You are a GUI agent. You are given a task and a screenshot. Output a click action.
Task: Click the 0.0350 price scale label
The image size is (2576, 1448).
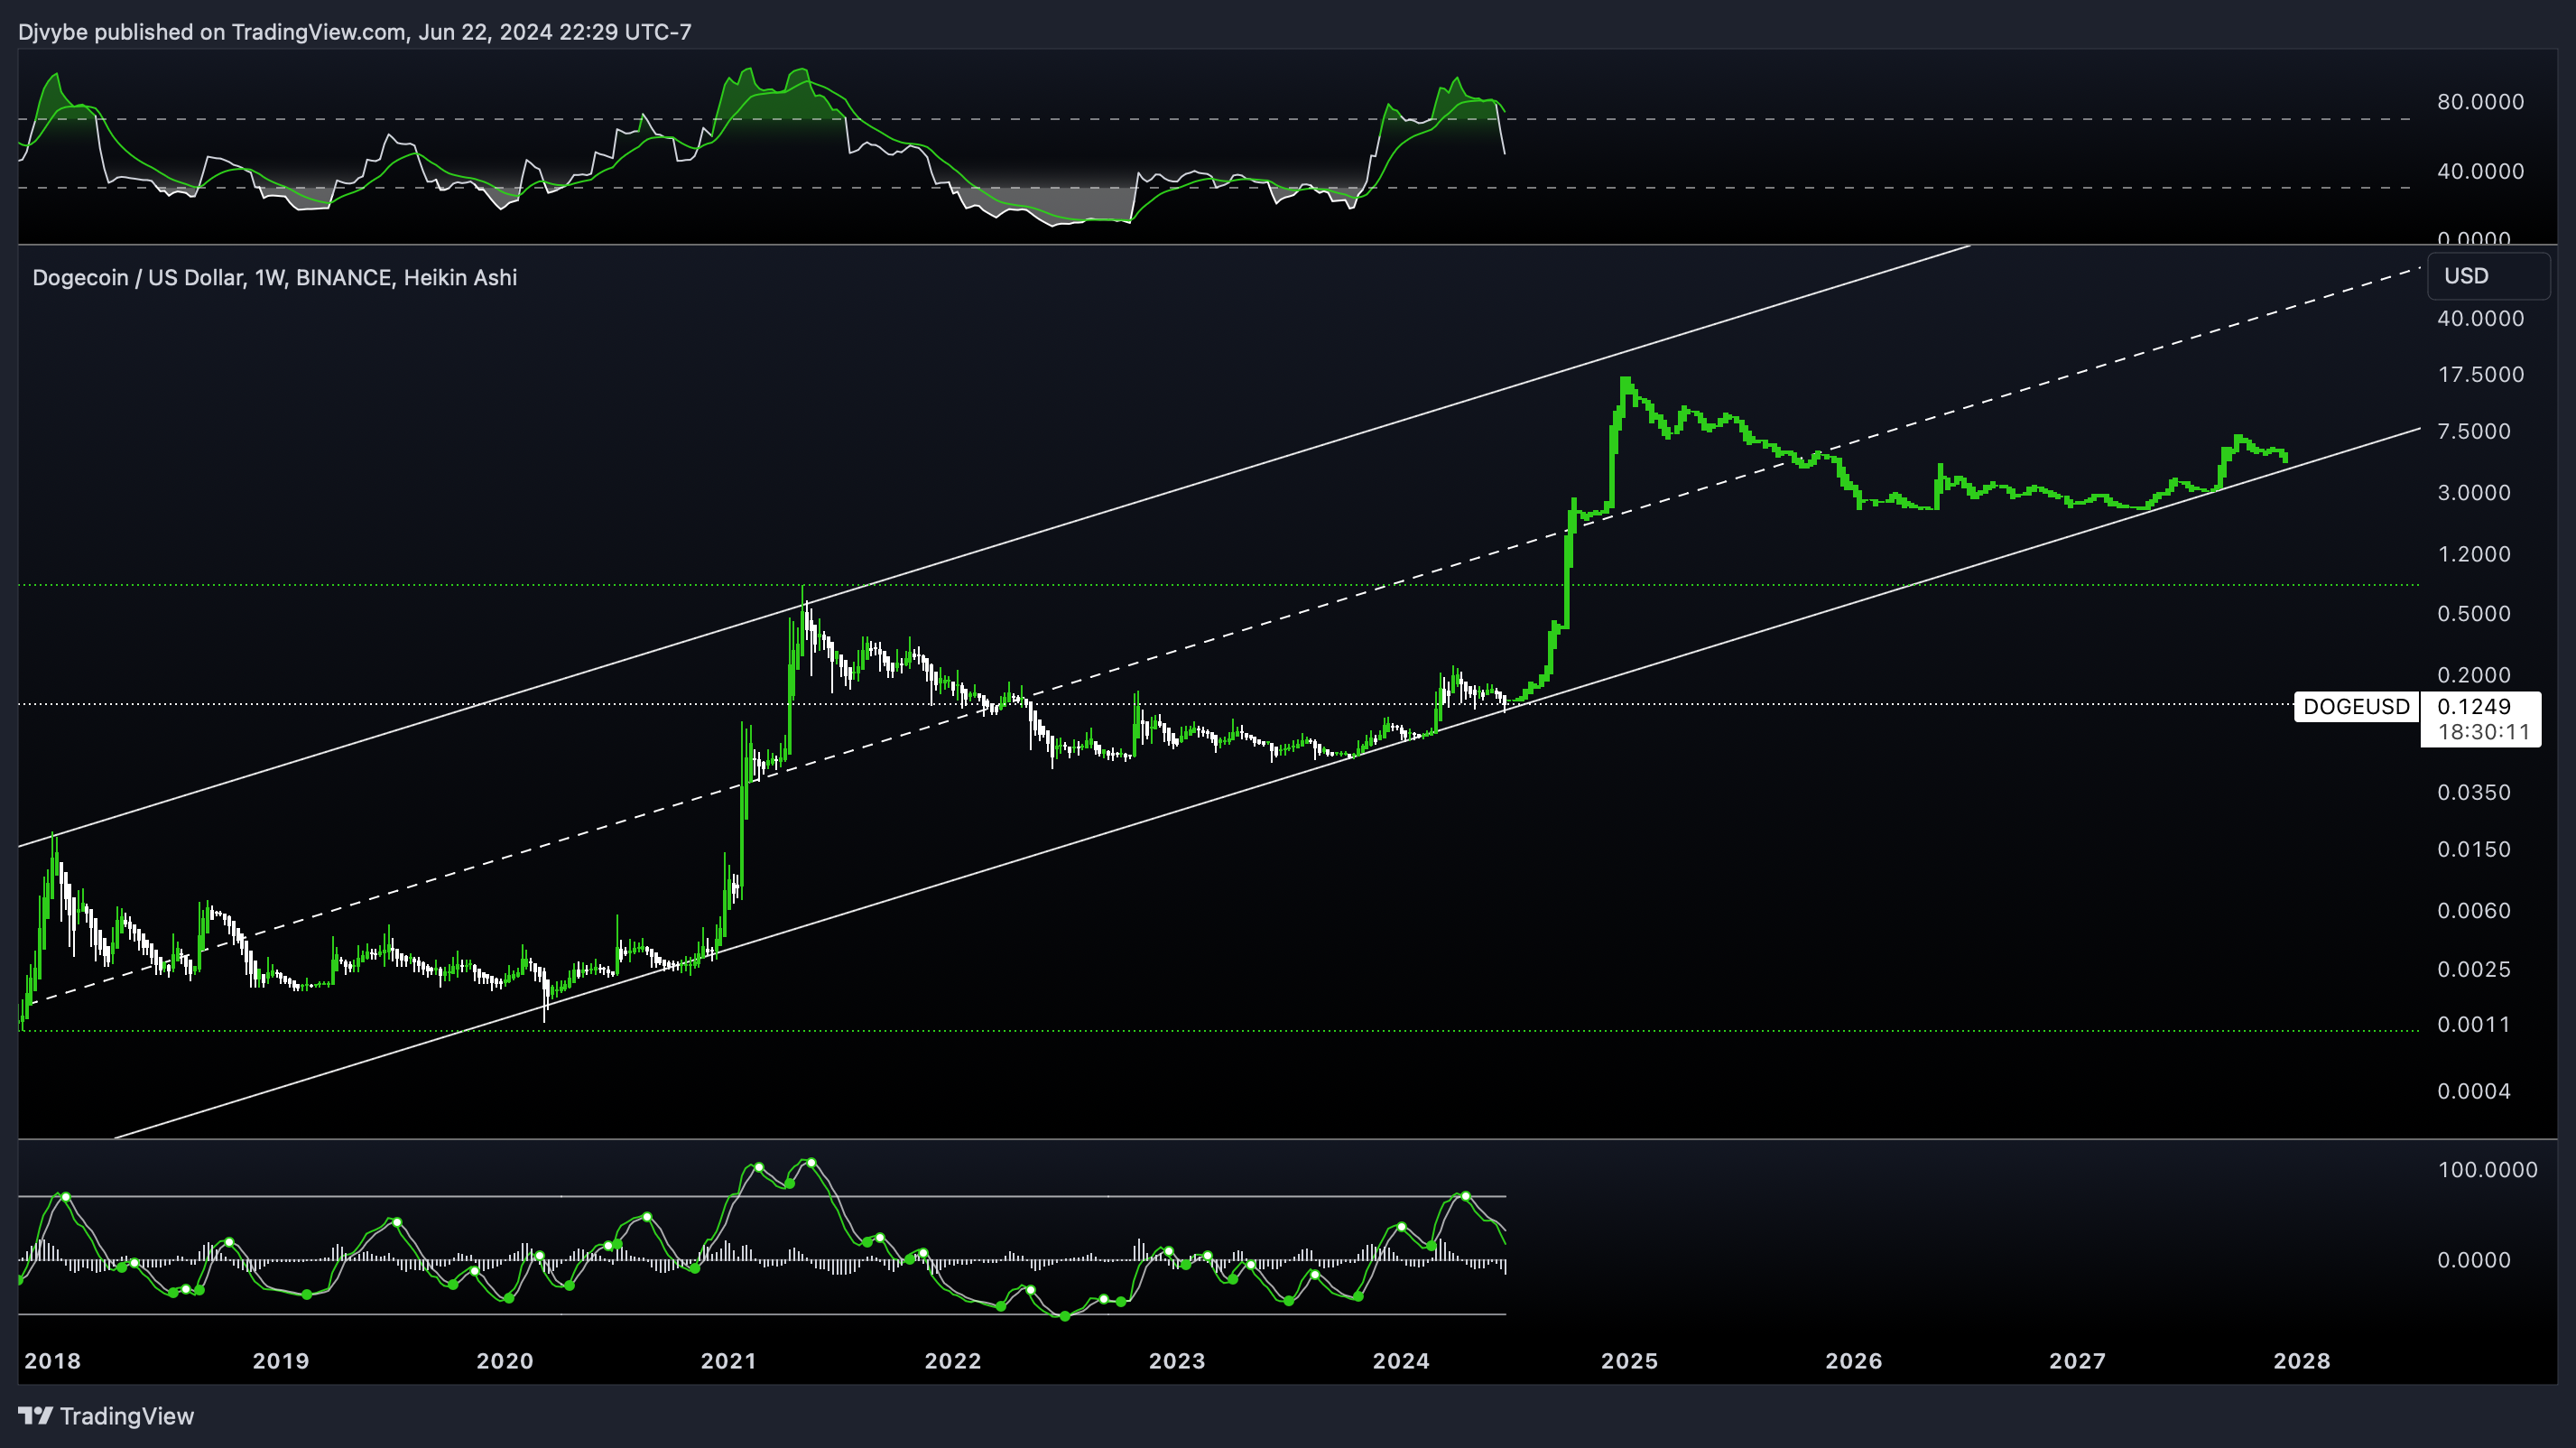2474,792
